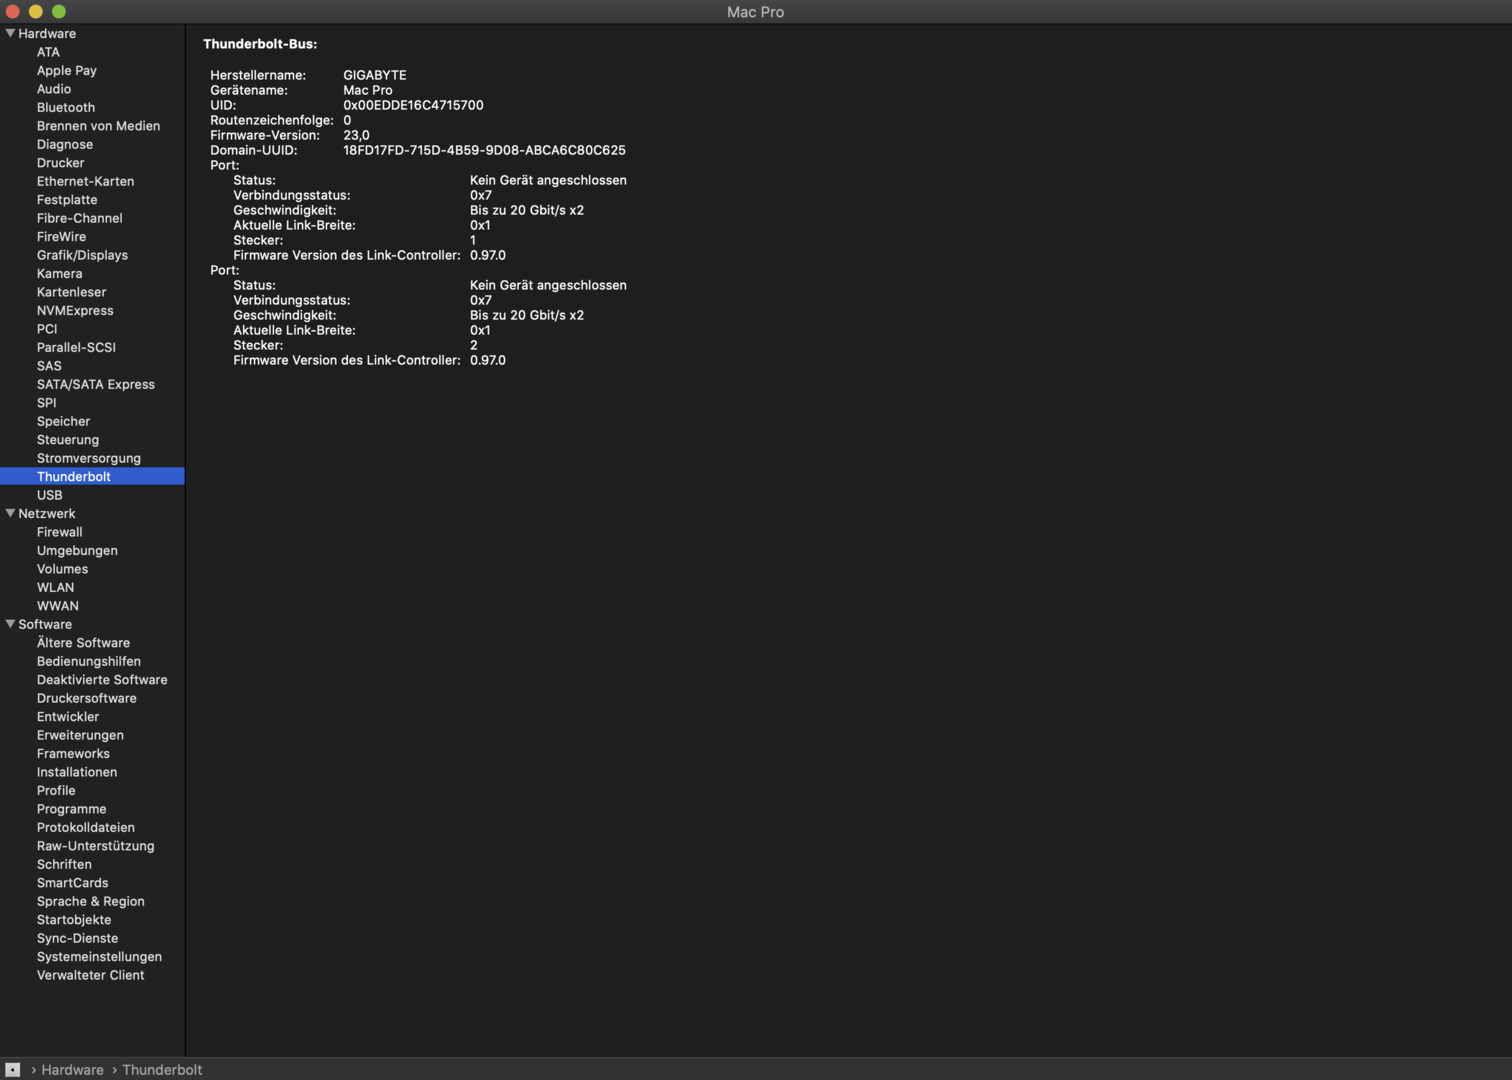Select Parallel-SCSI entry
The image size is (1512, 1080).
tap(76, 348)
